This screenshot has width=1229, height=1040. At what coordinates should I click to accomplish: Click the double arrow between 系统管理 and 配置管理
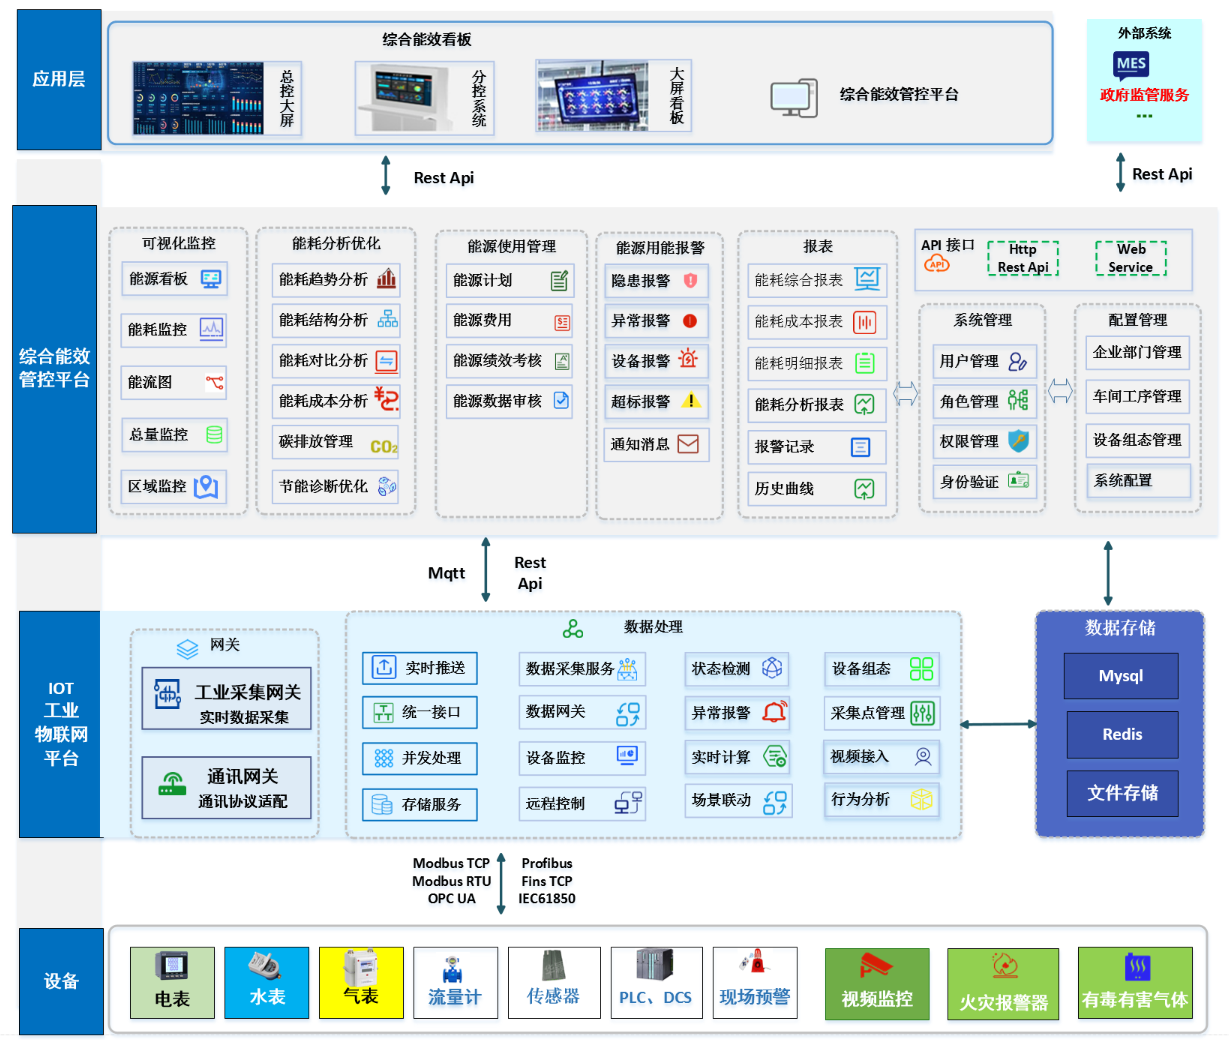pos(1060,391)
